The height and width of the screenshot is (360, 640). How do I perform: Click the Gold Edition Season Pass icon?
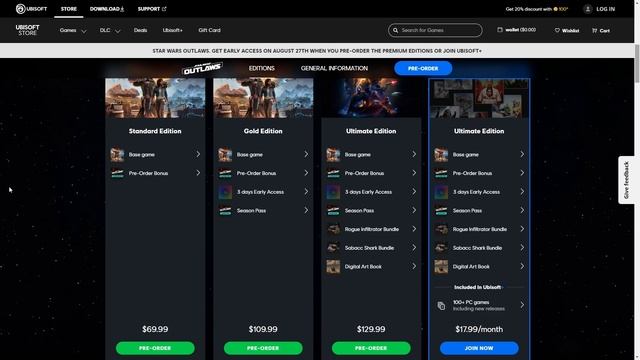[x=225, y=211]
